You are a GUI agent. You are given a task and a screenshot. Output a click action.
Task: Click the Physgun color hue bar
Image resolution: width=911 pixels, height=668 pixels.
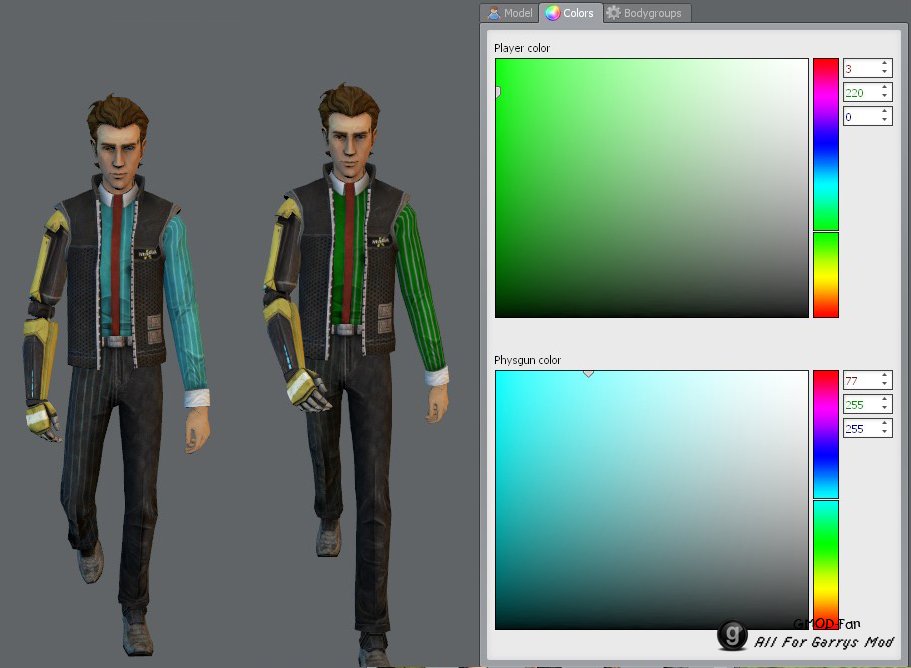[x=826, y=500]
